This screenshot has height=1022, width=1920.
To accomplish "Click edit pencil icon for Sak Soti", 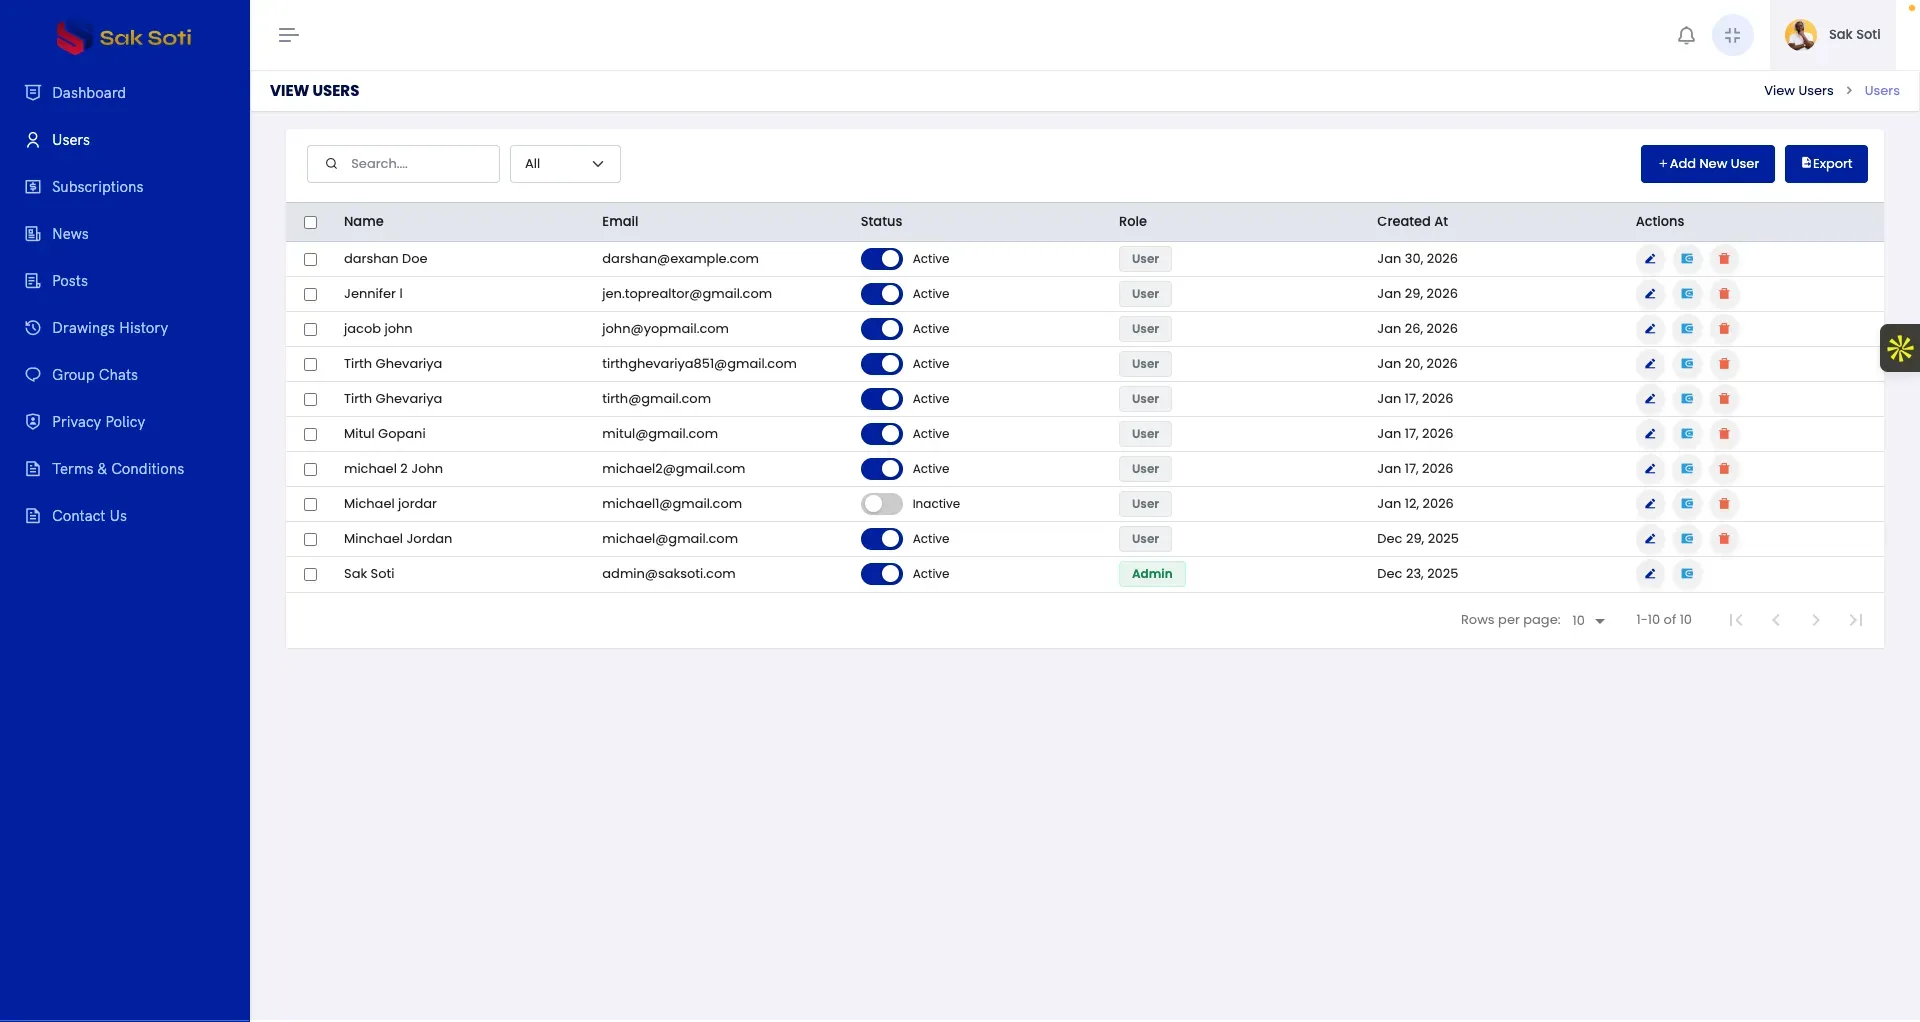I will 1650,574.
